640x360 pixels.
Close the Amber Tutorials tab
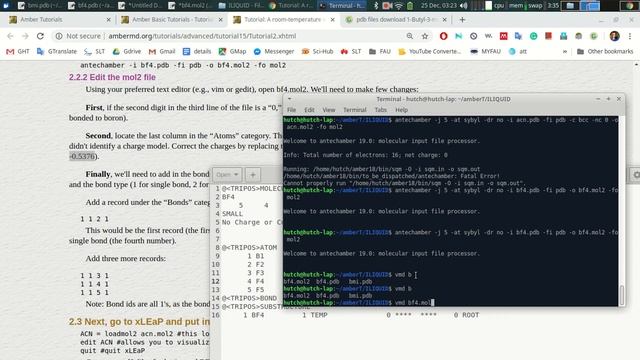pos(108,20)
